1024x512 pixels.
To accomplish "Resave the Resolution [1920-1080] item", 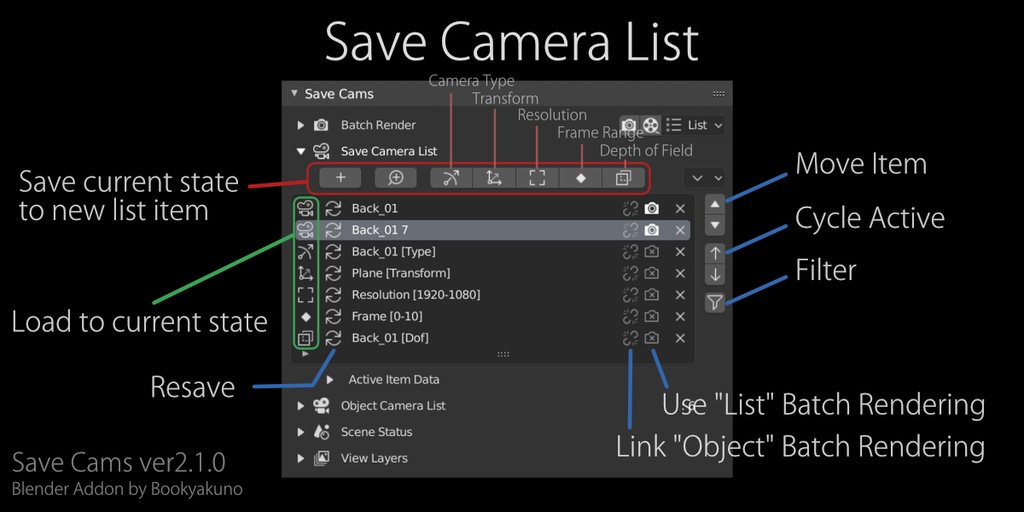I will [x=334, y=295].
